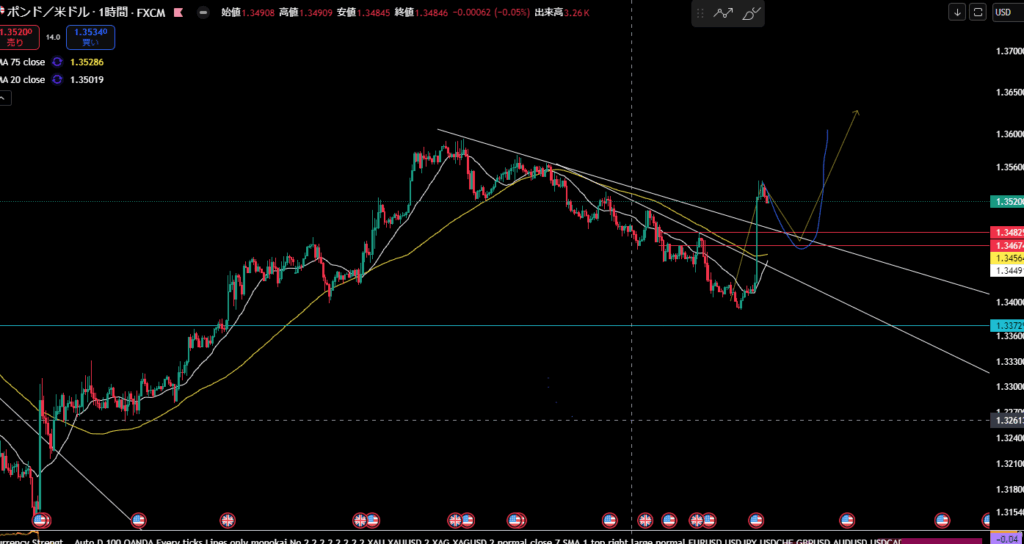Screen dimensions: 1024x544
Task: Click the pink flag icon beside FXCM
Action: point(178,13)
